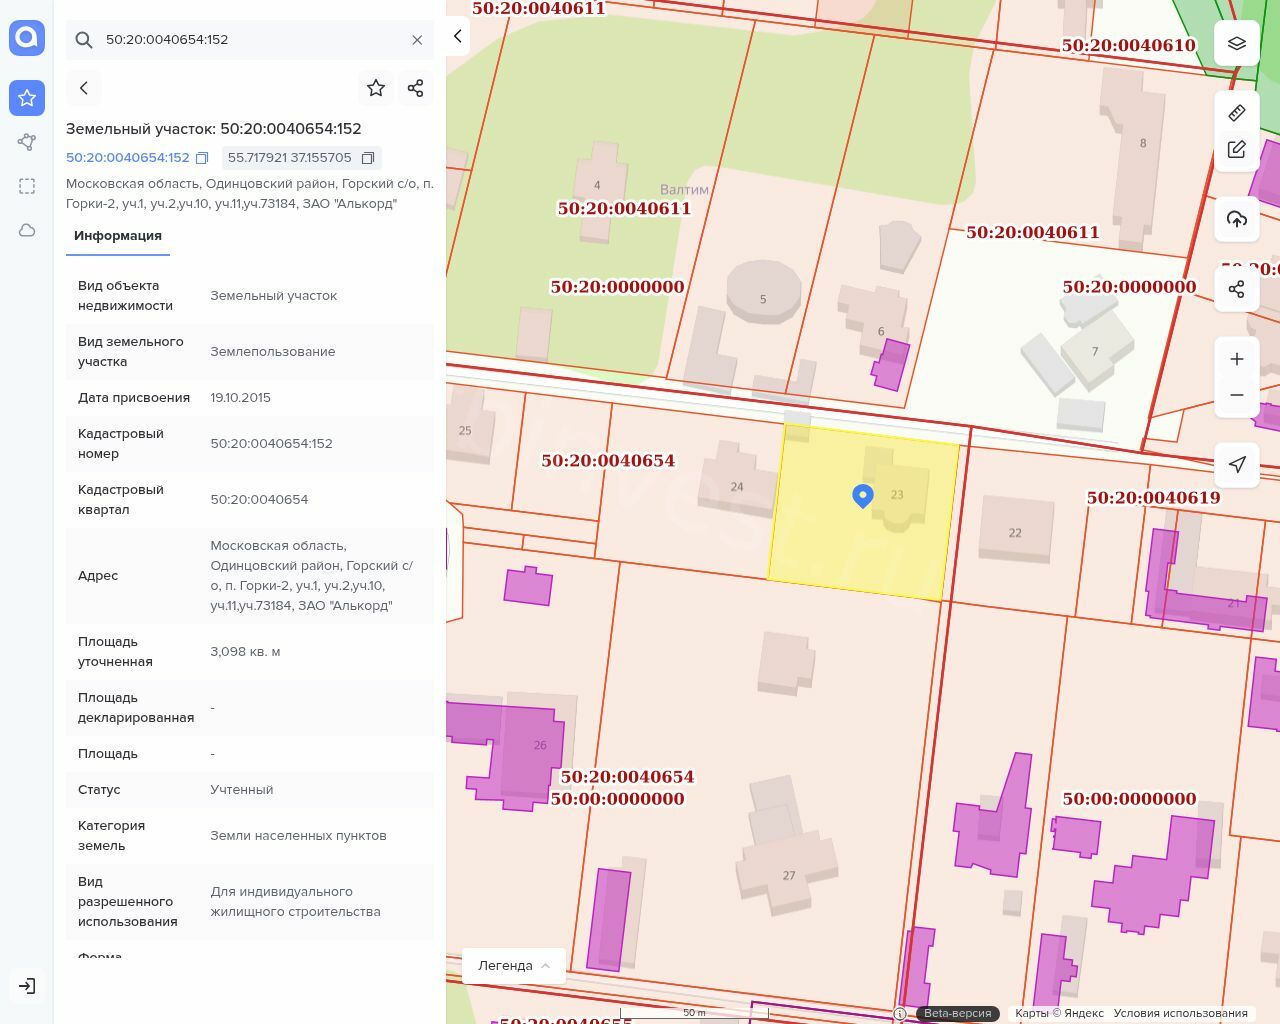Image resolution: width=1280 pixels, height=1024 pixels.
Task: Open the map layers selector
Action: coord(1236,43)
